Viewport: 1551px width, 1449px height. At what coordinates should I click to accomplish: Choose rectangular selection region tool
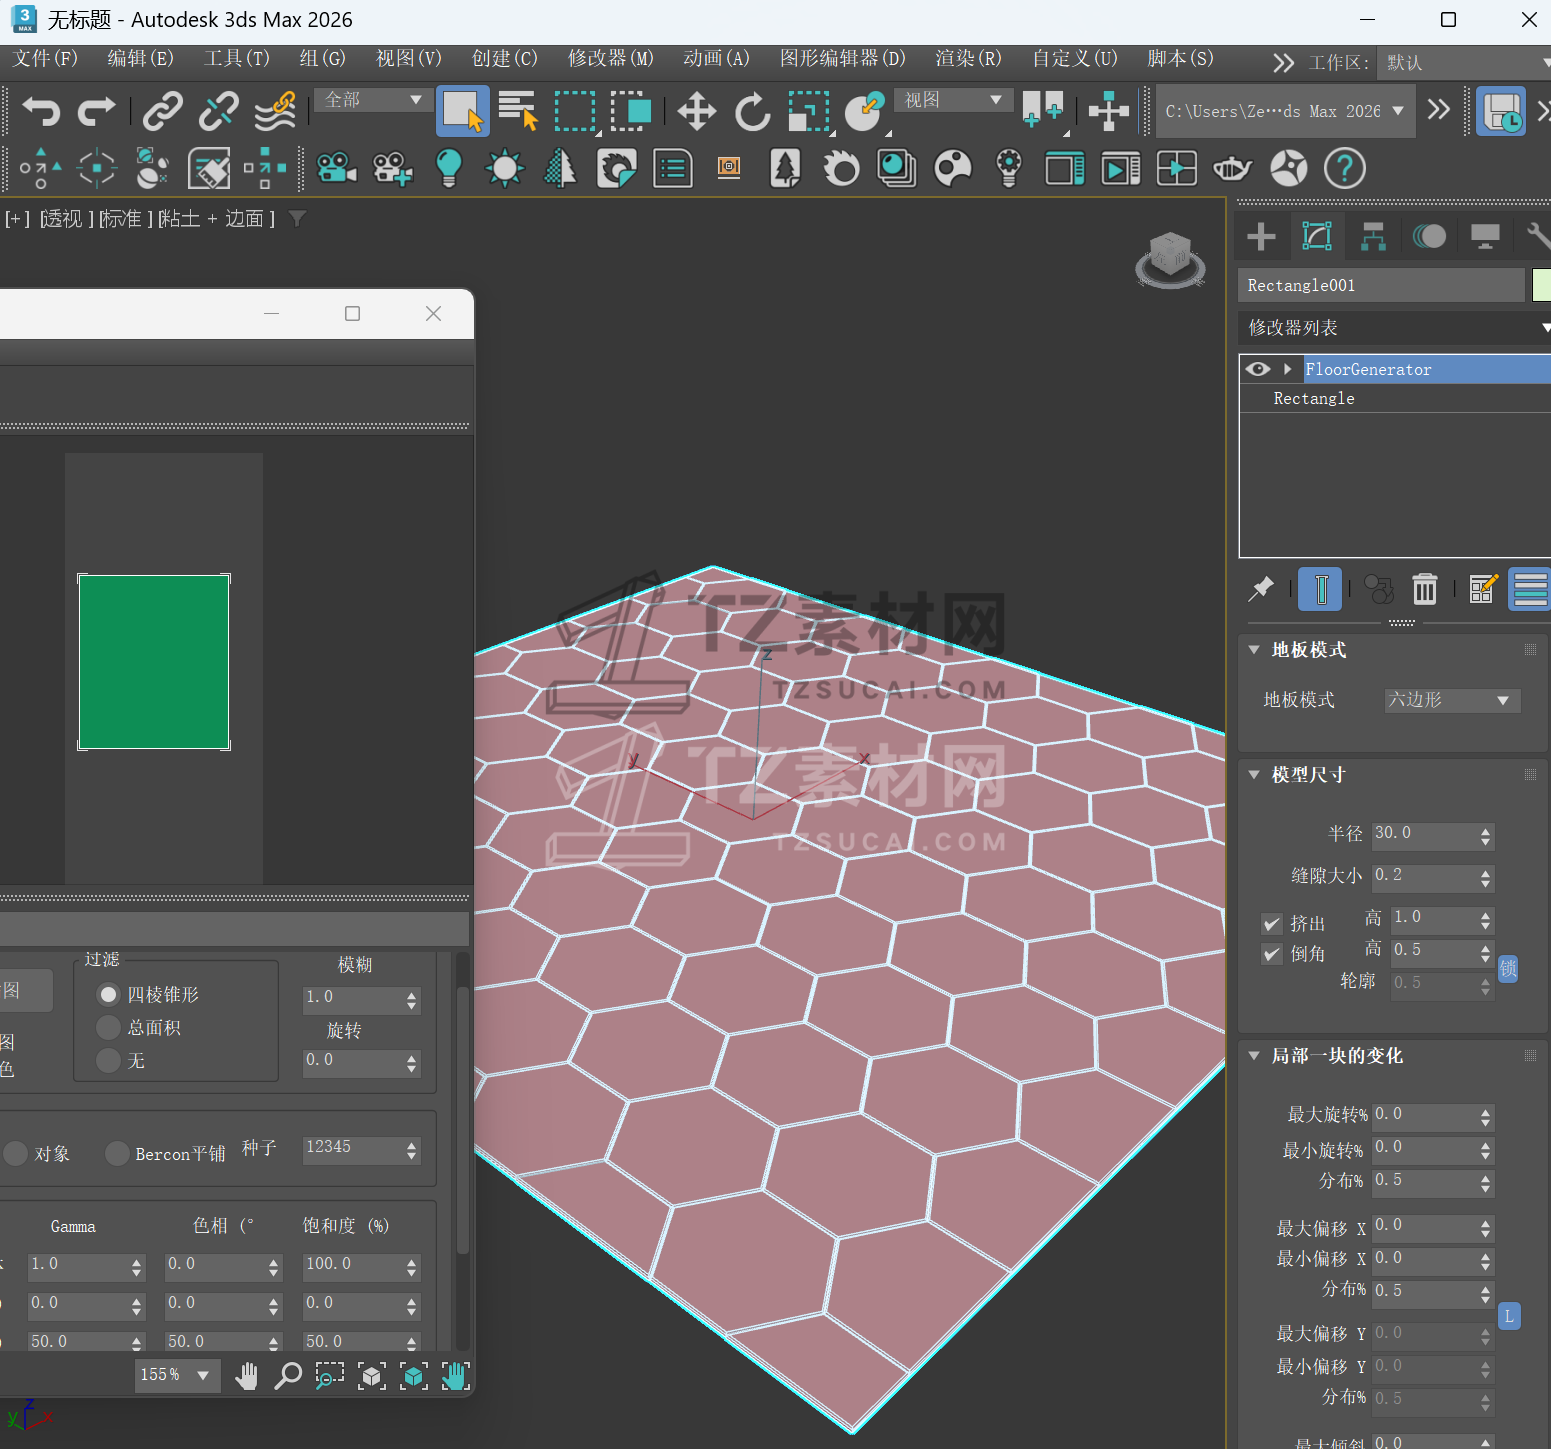click(575, 111)
